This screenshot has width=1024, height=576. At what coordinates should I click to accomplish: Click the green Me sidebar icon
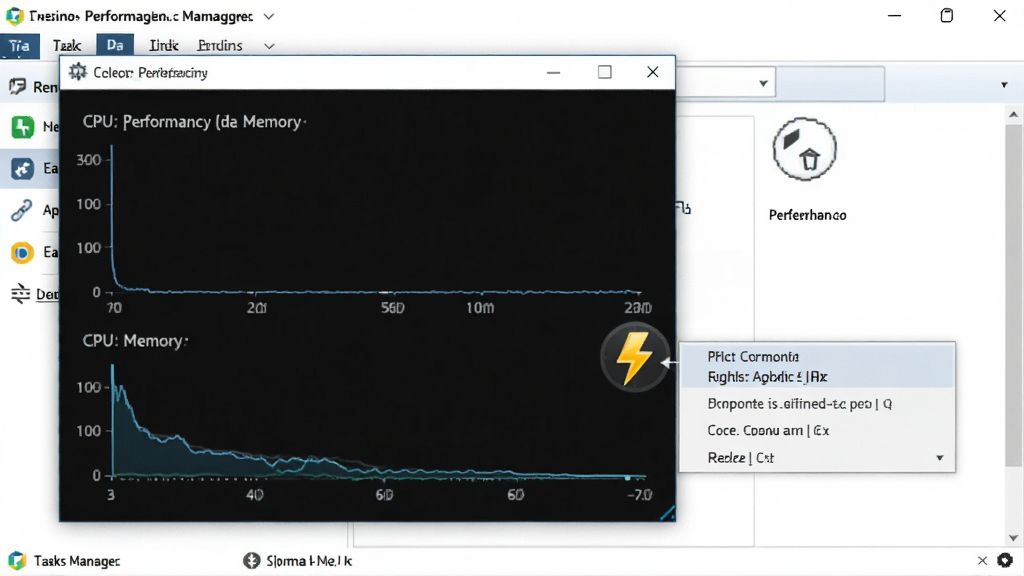(x=22, y=127)
